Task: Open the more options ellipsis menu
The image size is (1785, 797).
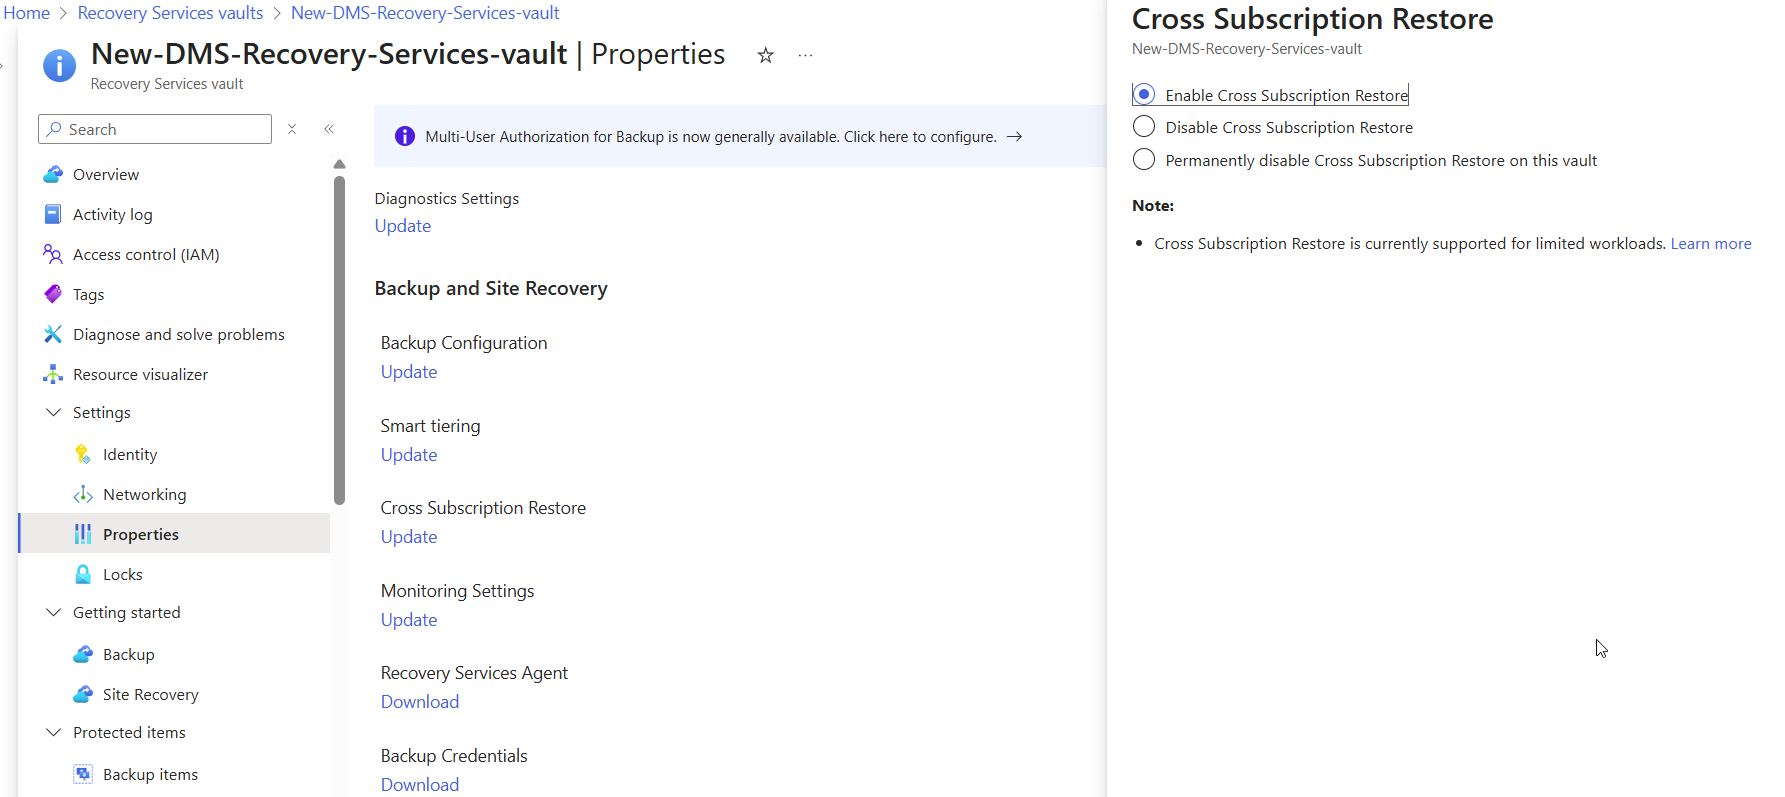Action: coord(806,55)
